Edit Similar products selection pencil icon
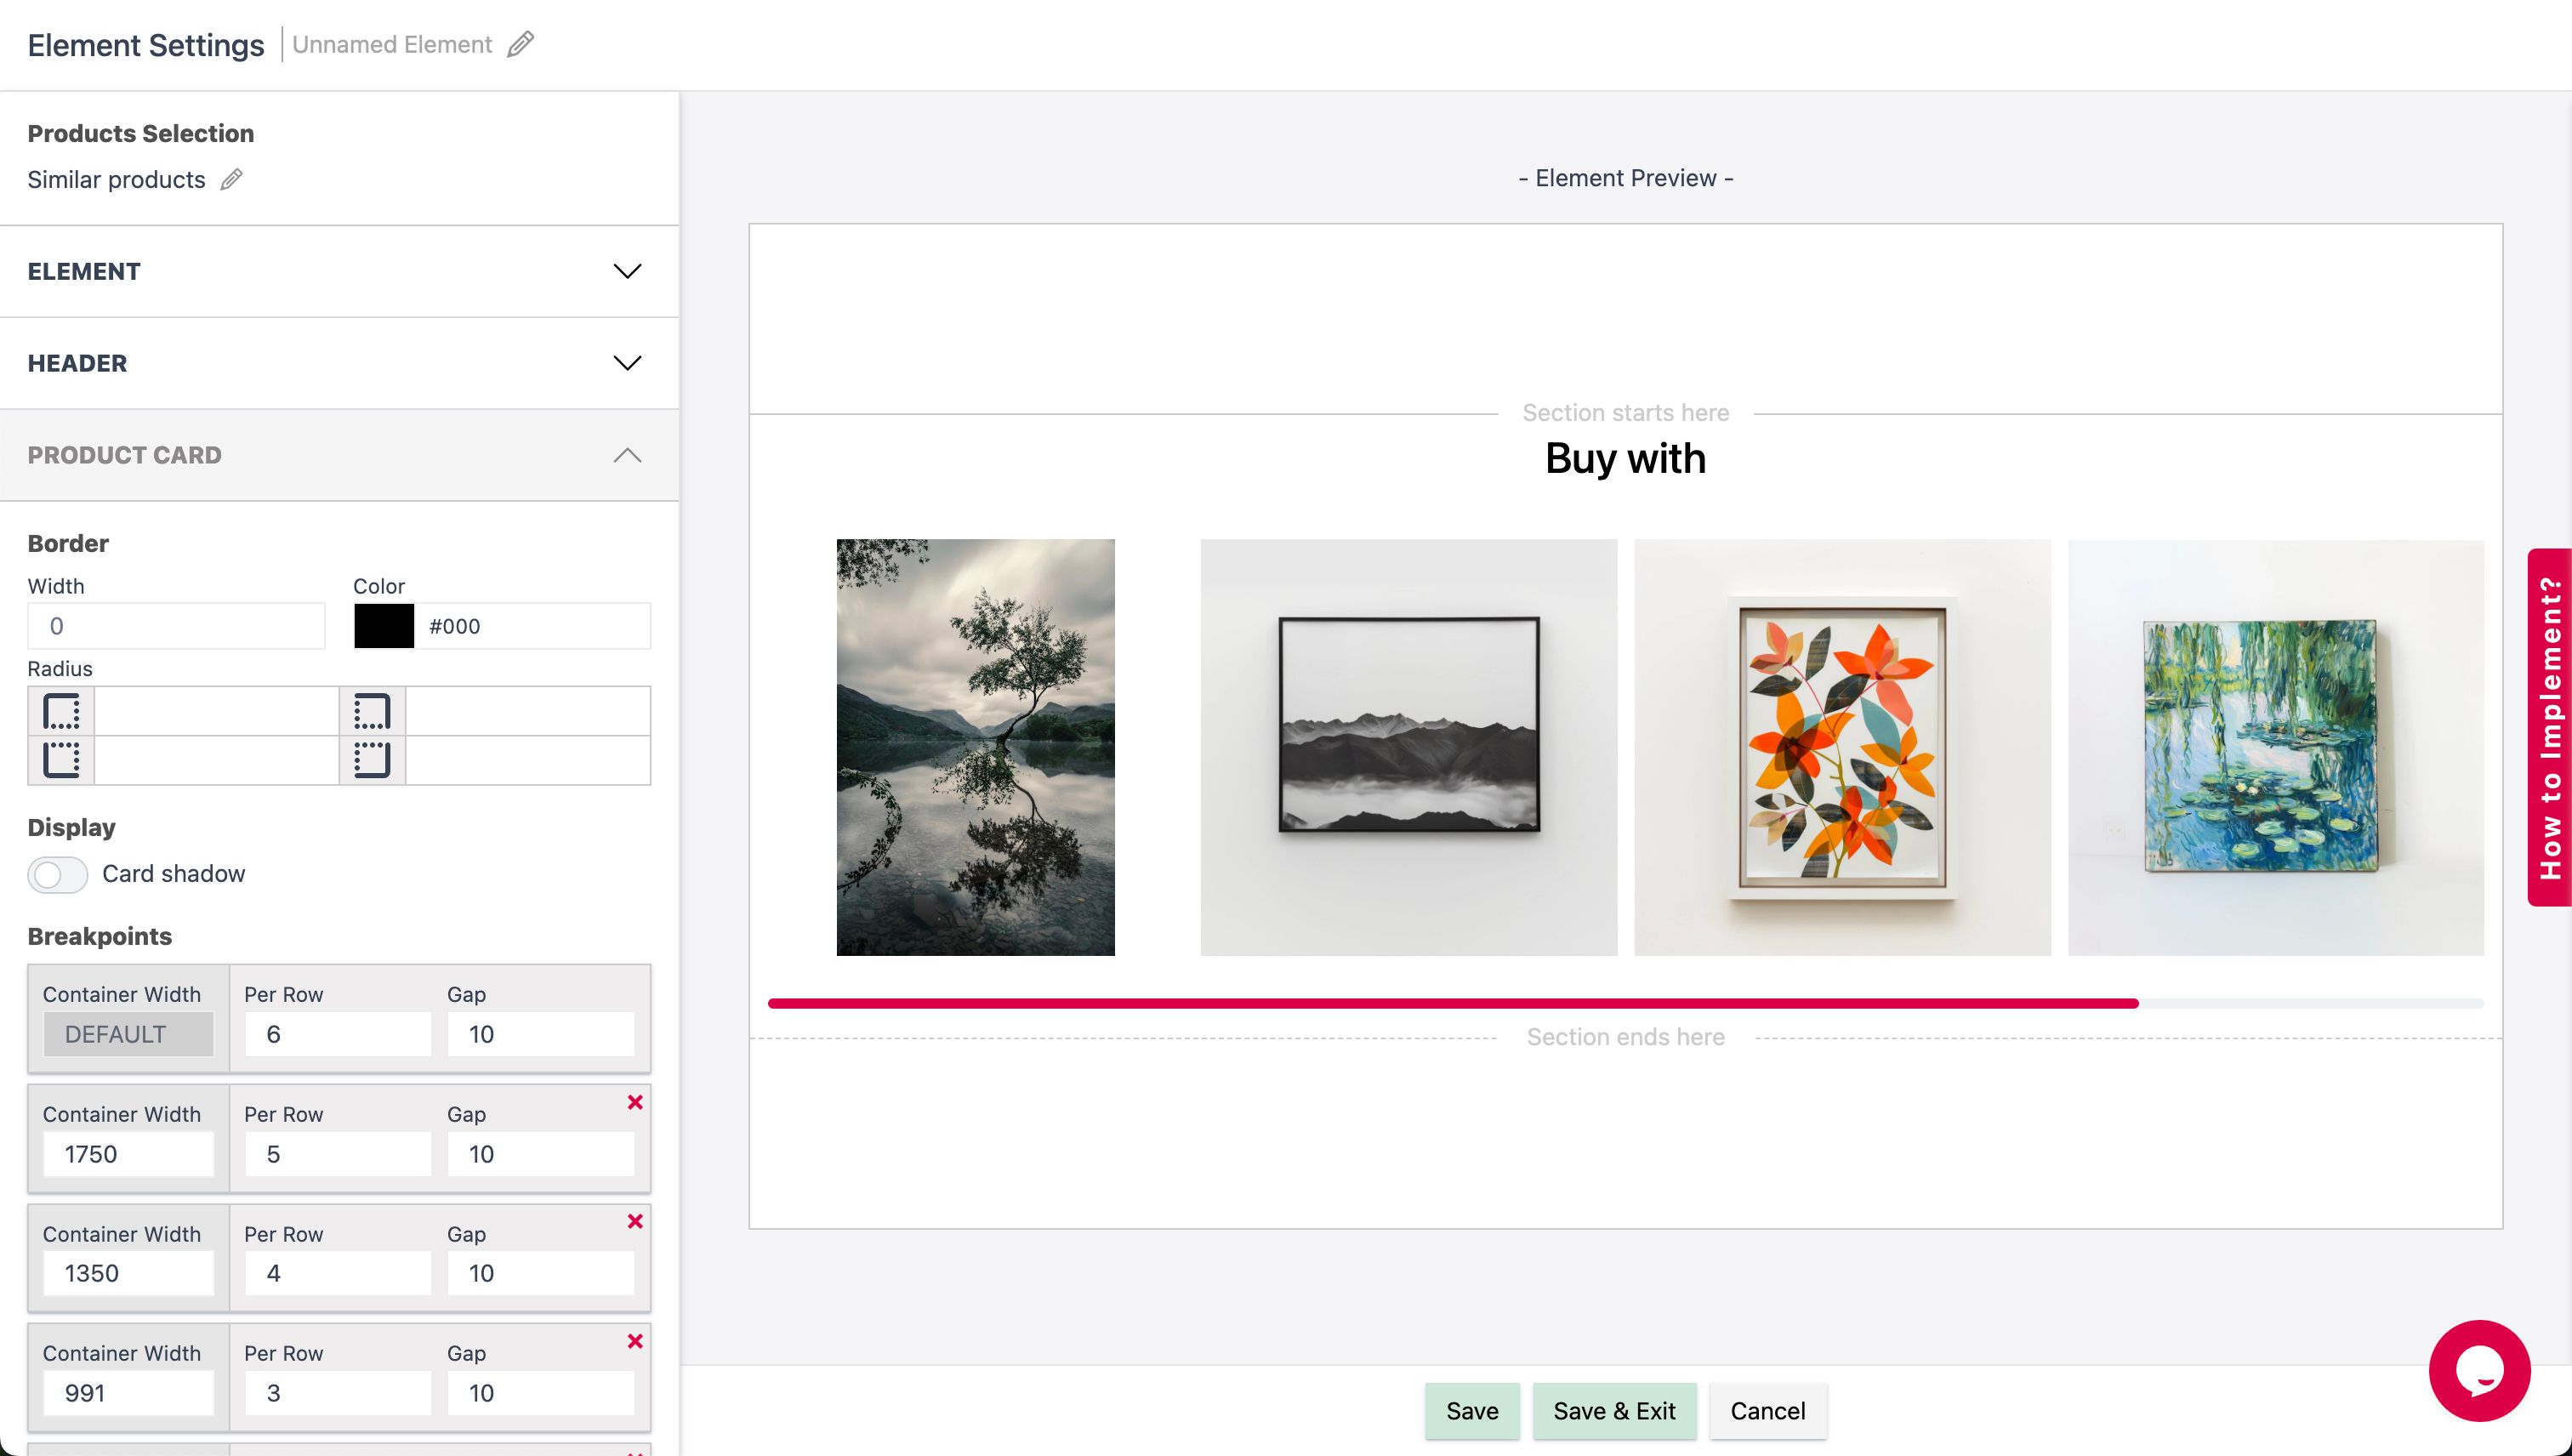This screenshot has height=1456, width=2572. (x=231, y=180)
